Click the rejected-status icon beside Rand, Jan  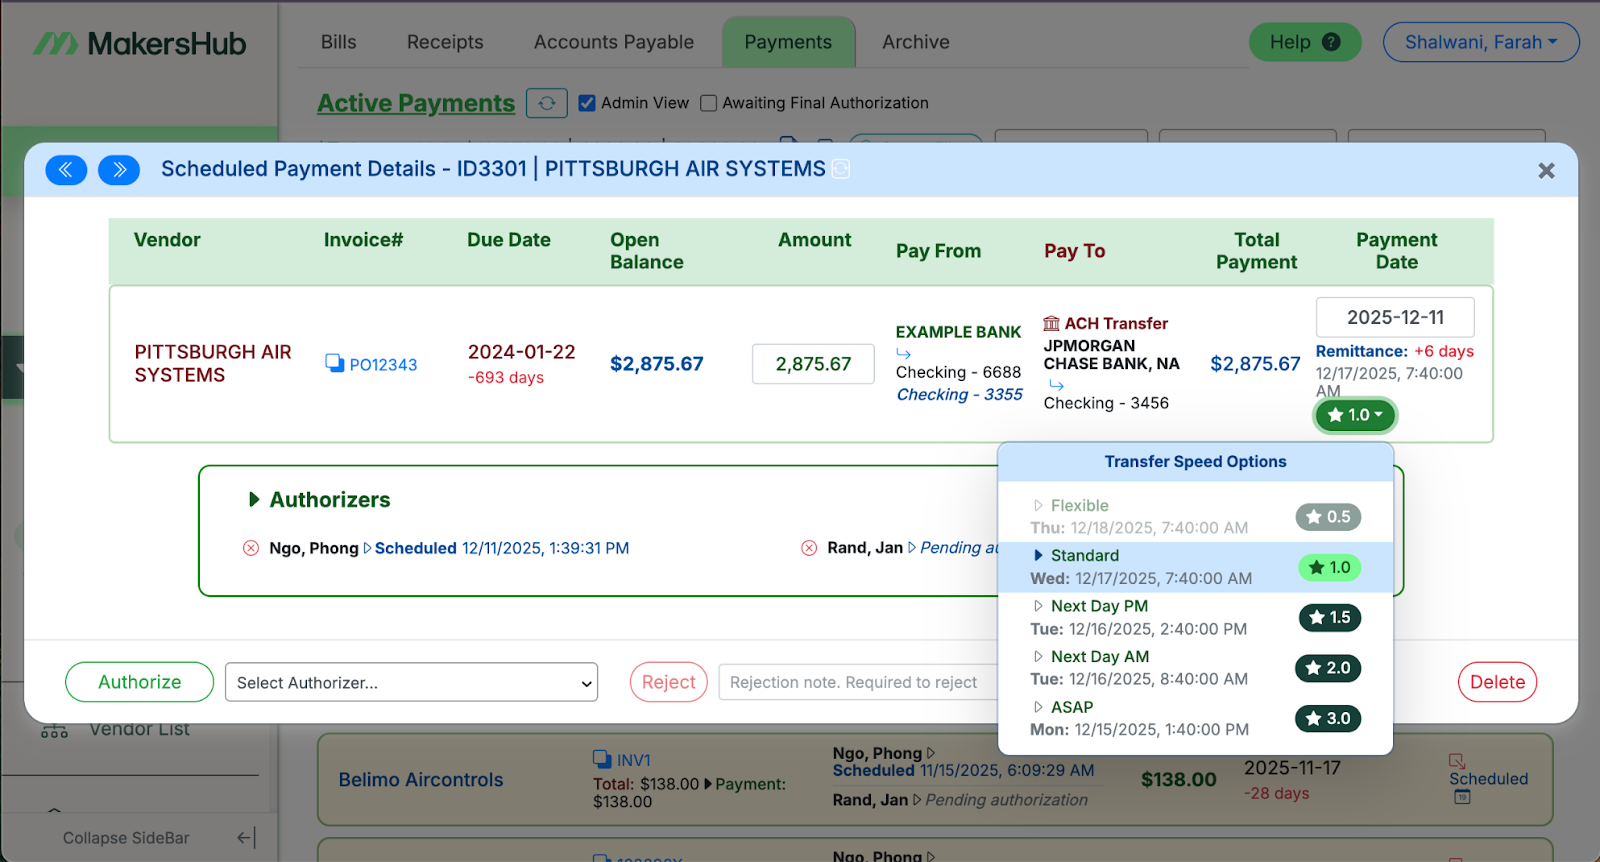click(809, 548)
